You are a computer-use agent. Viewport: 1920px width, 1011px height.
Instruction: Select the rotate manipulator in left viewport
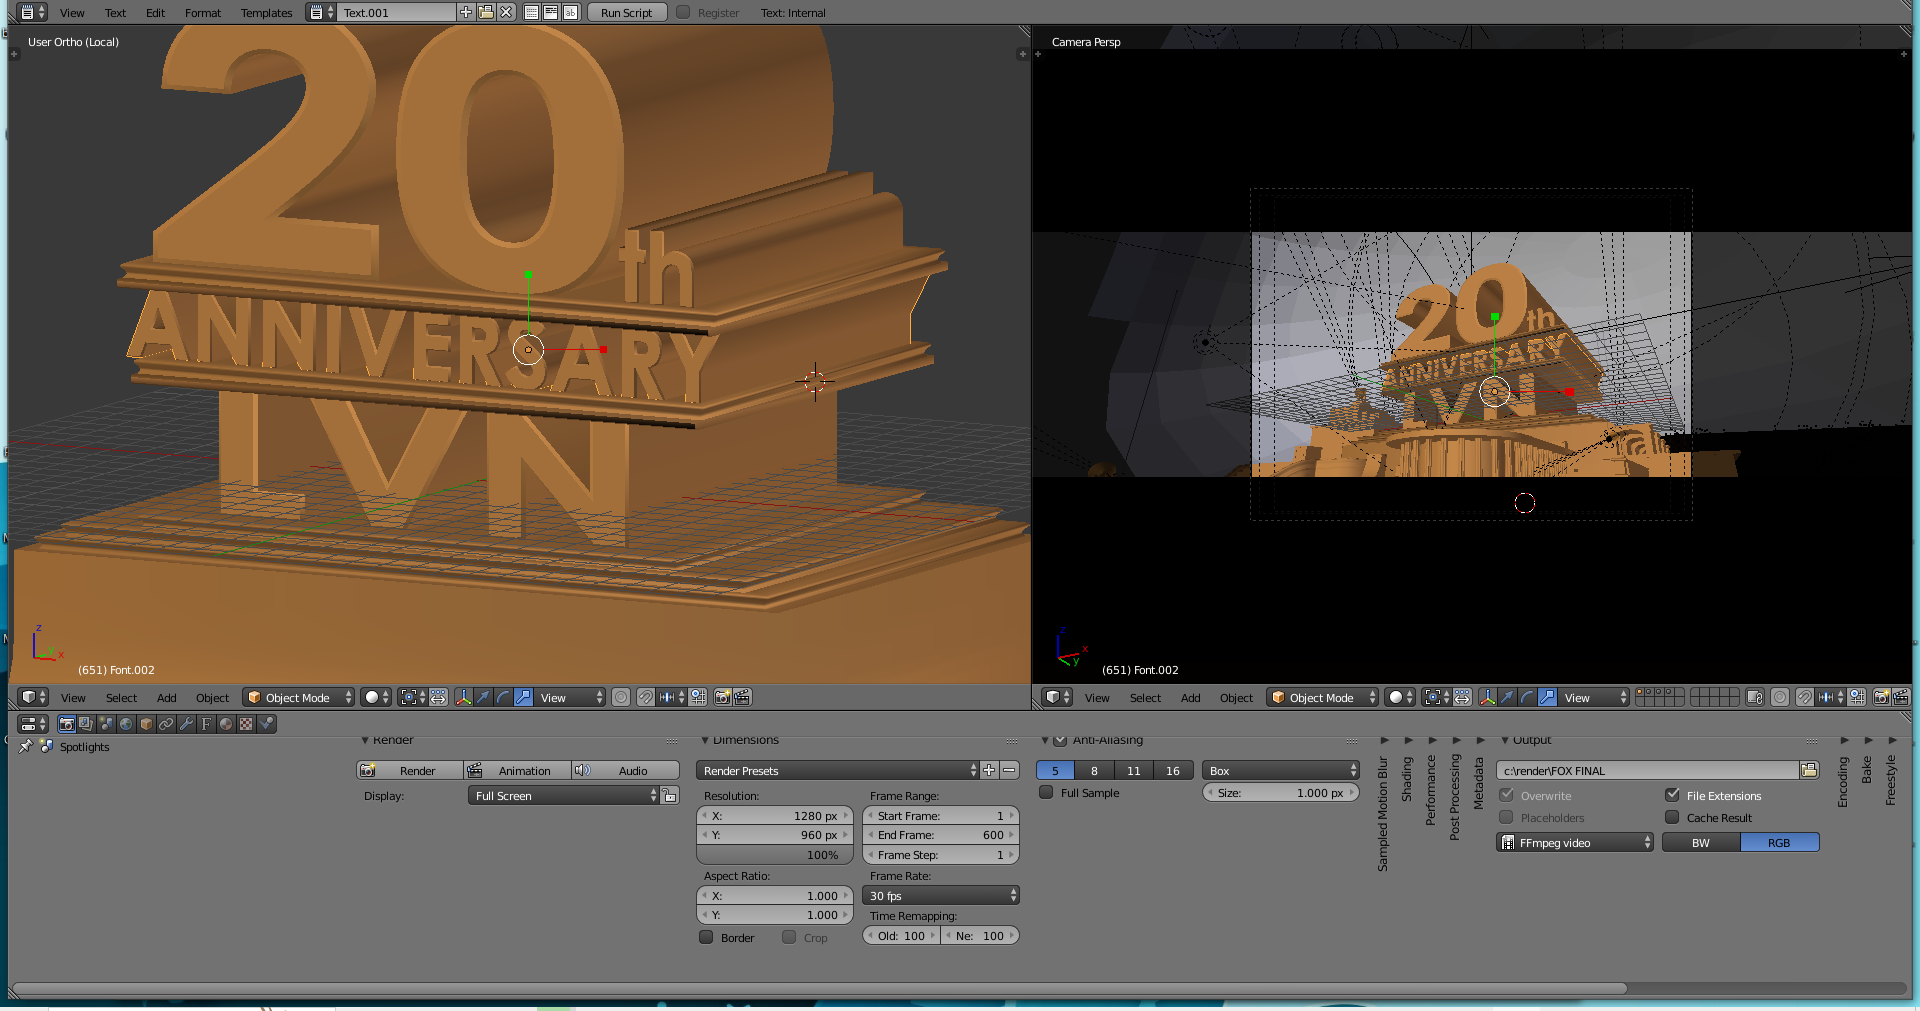click(x=504, y=697)
